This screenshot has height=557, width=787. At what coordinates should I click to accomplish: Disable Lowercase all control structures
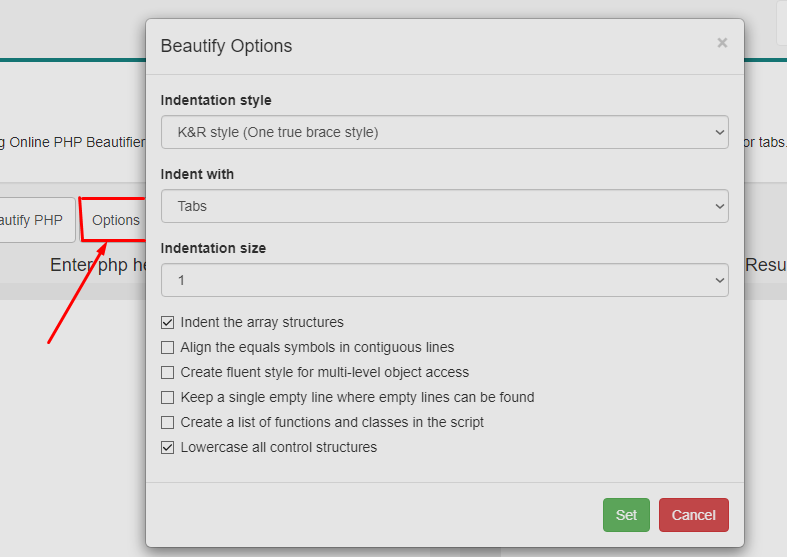(x=167, y=448)
